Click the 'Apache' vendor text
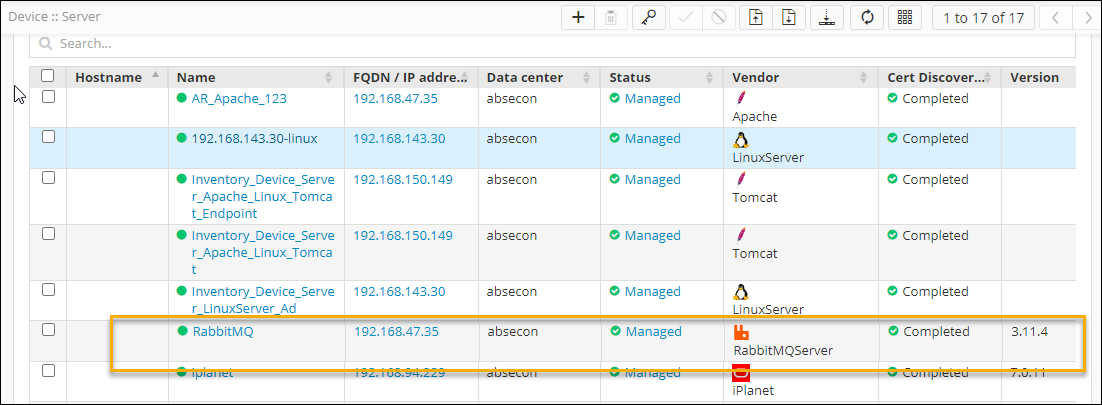Screen dimensions: 1102x405 [x=754, y=117]
